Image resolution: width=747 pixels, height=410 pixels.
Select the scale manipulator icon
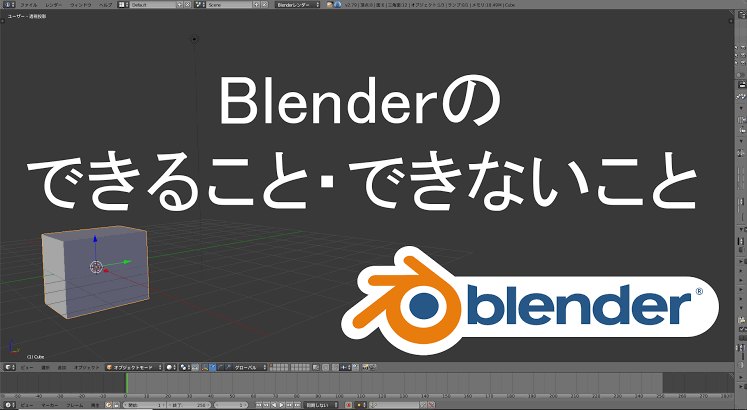pos(228,368)
